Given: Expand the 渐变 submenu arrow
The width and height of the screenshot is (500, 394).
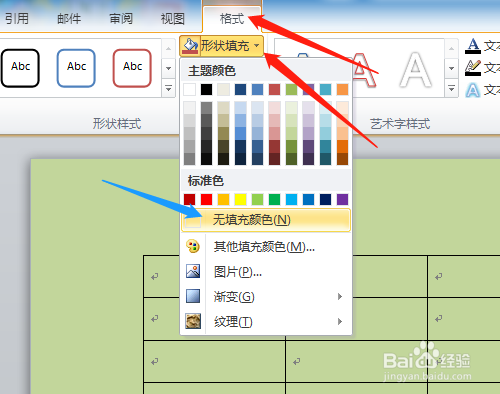Looking at the screenshot, I should [x=340, y=296].
